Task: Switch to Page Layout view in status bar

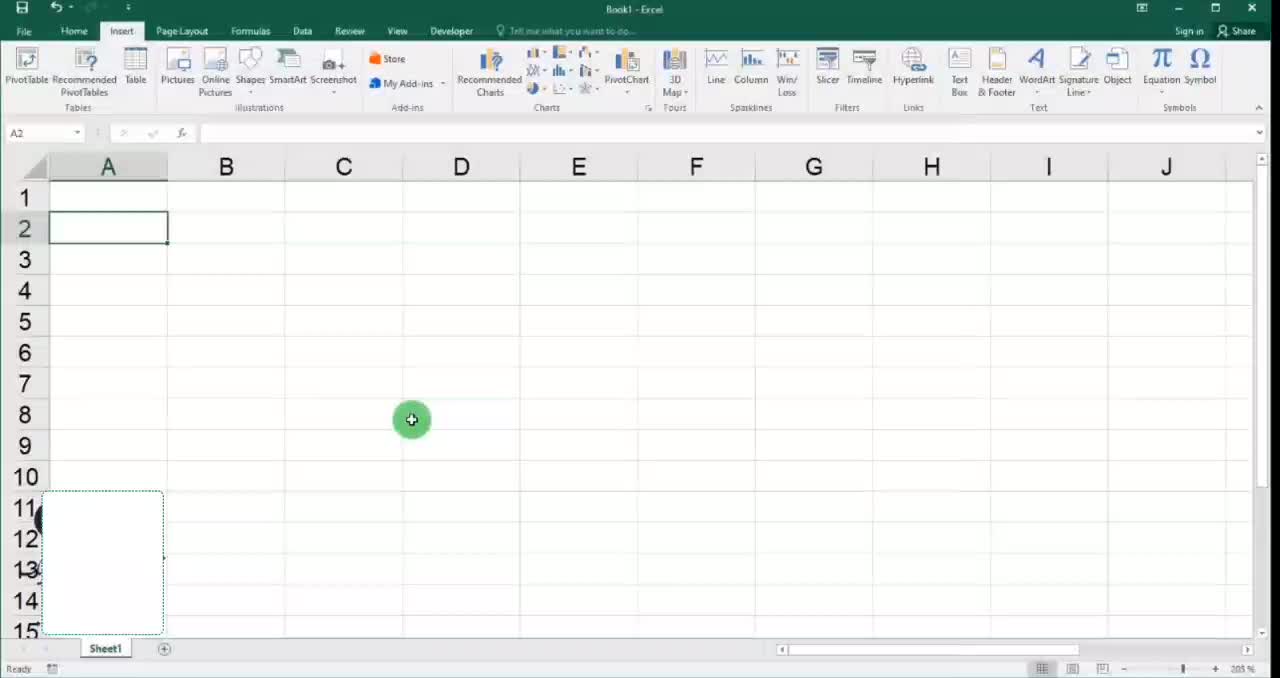Action: tap(1072, 669)
